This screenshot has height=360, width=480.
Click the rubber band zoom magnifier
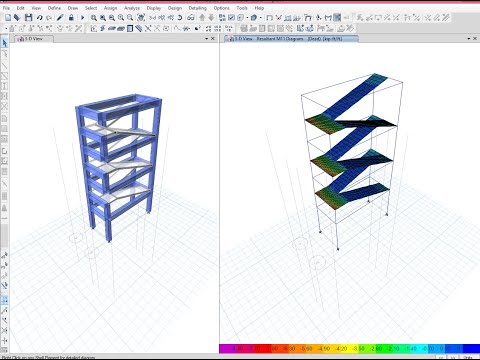pos(94,18)
